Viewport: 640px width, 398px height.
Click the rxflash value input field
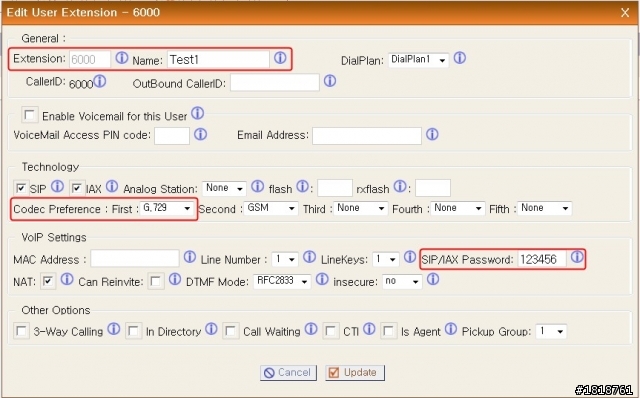[433, 188]
